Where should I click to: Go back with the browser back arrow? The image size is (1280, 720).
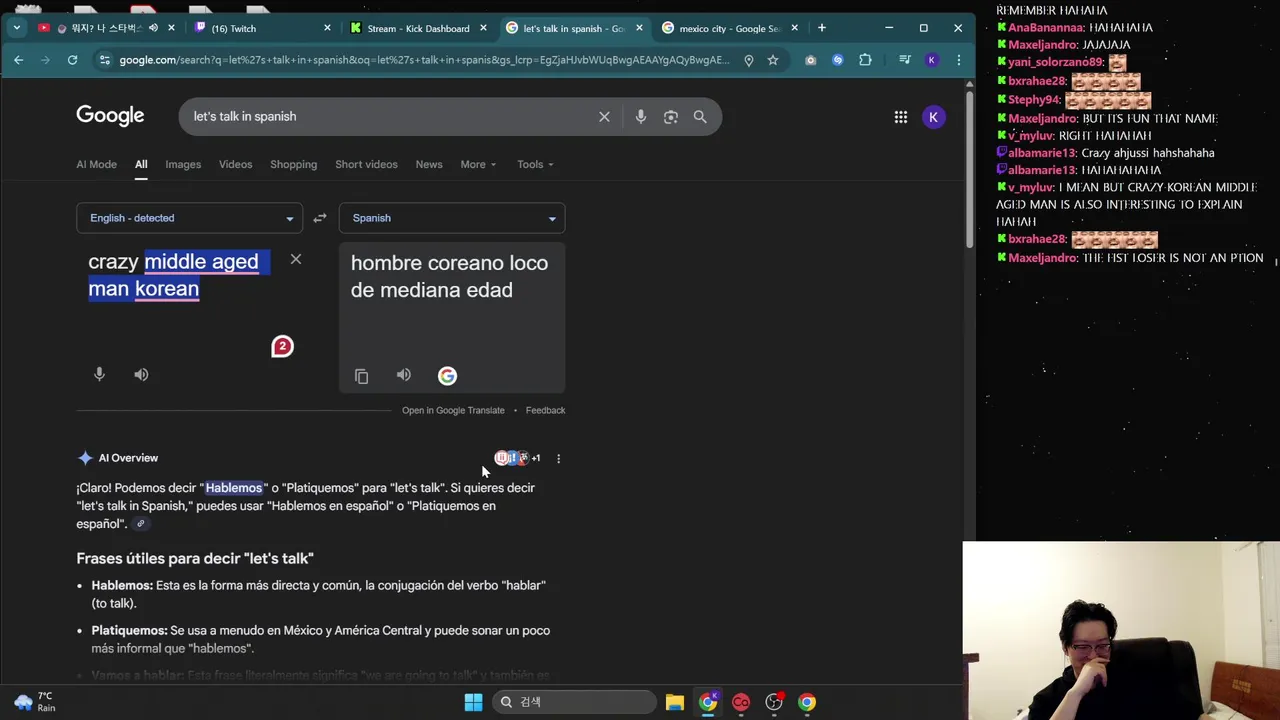click(18, 60)
